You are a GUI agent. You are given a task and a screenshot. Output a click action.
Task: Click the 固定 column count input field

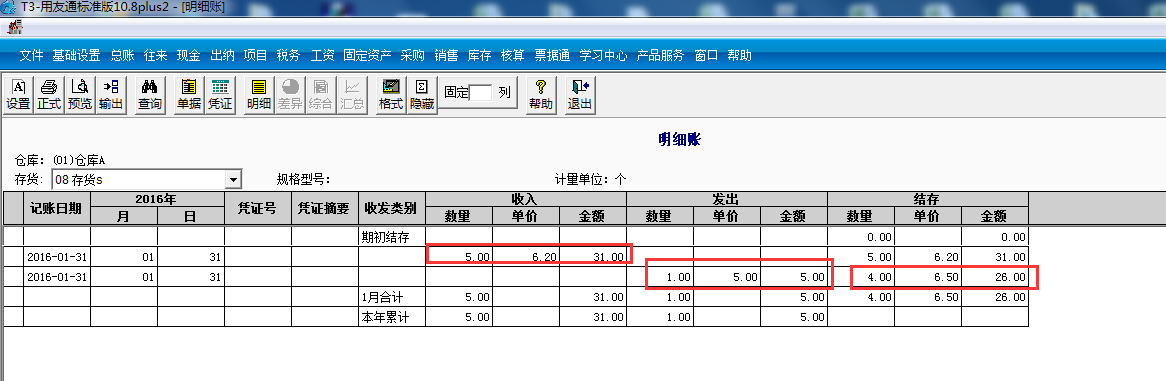tap(480, 93)
